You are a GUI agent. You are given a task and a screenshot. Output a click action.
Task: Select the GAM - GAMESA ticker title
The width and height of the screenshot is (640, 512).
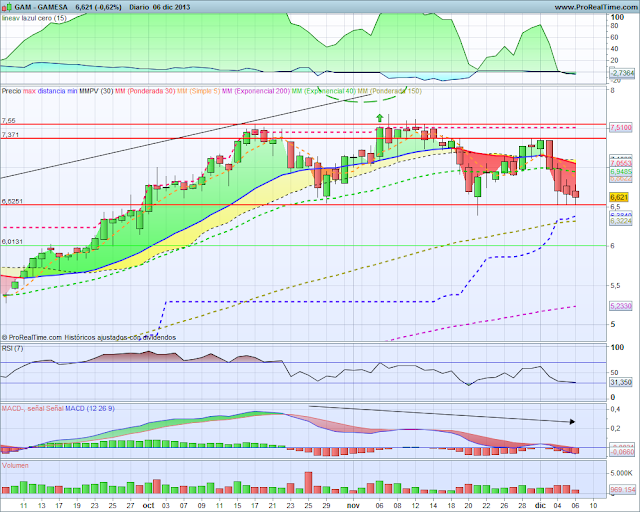(41, 7)
